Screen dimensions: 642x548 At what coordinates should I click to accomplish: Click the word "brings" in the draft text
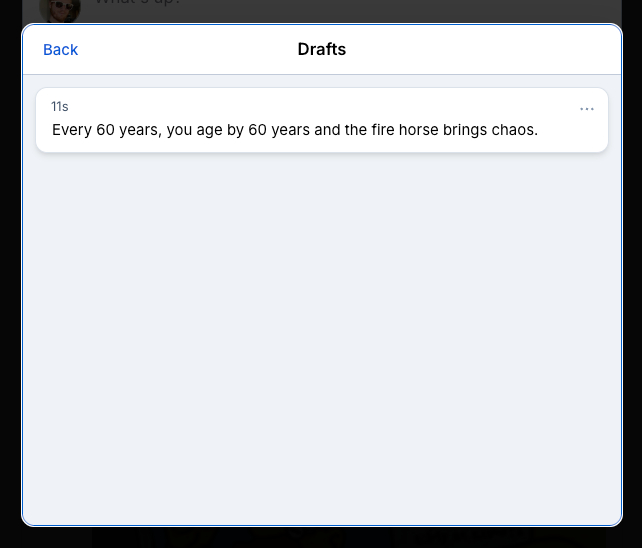[x=463, y=130]
